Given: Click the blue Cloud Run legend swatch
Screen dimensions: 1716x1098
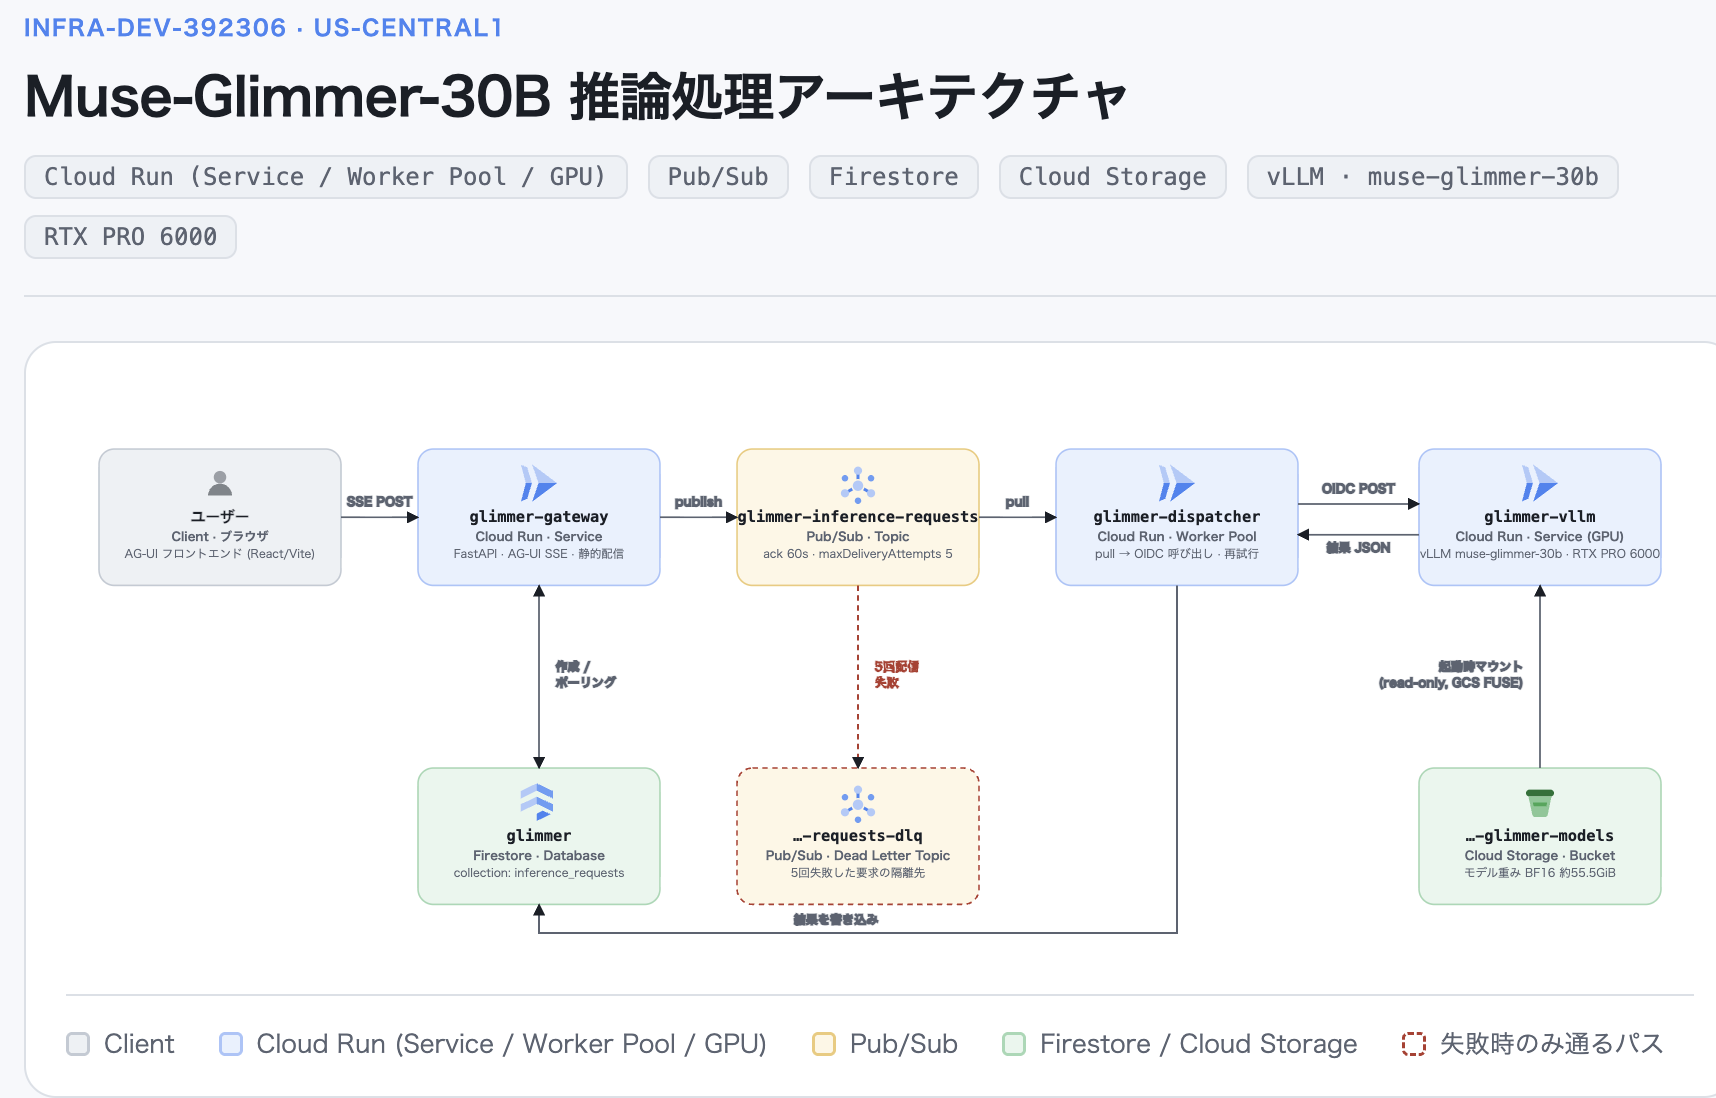Looking at the screenshot, I should (231, 1044).
